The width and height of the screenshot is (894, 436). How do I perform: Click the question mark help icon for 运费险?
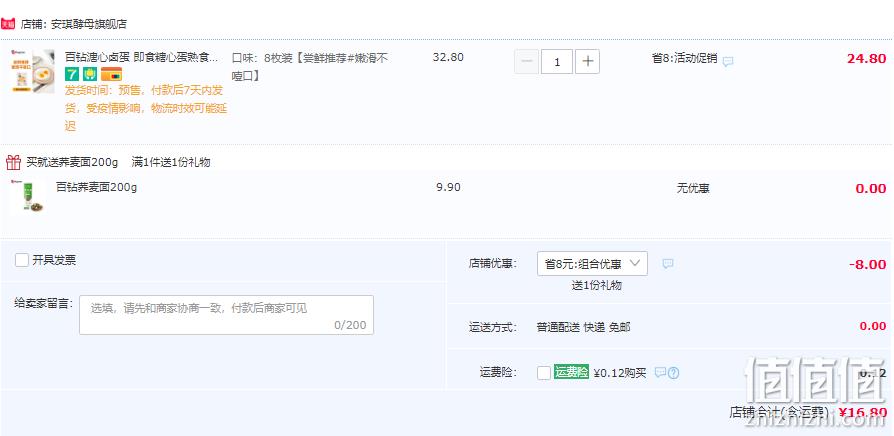pos(674,373)
